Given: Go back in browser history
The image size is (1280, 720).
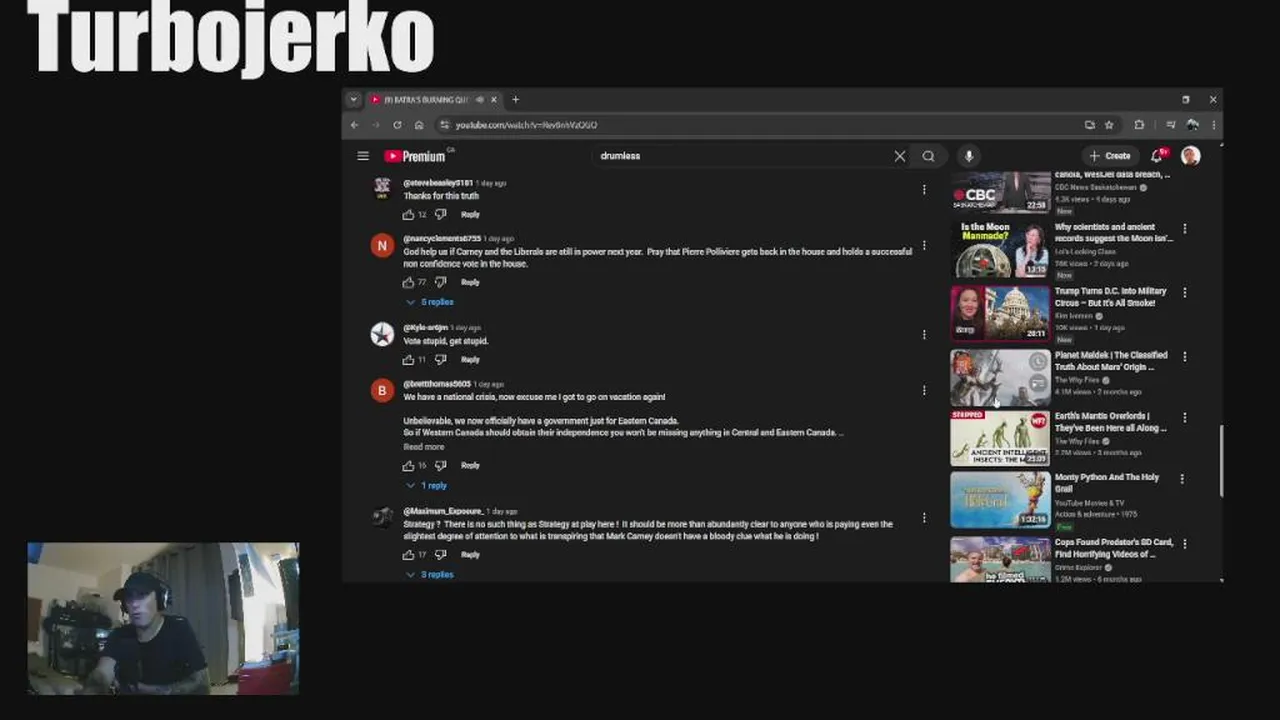Looking at the screenshot, I should pos(354,125).
